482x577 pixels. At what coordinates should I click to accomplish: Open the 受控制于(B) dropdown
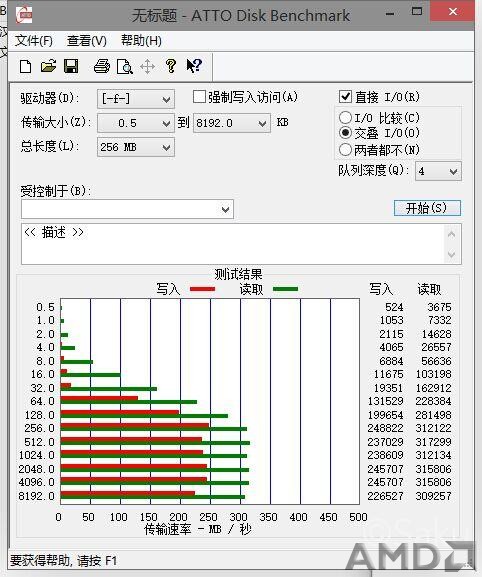click(127, 209)
